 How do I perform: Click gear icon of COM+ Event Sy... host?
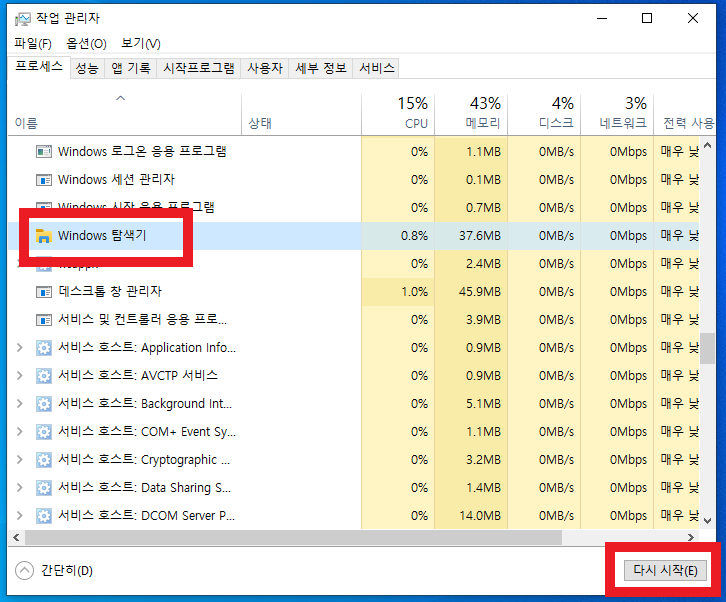(44, 432)
